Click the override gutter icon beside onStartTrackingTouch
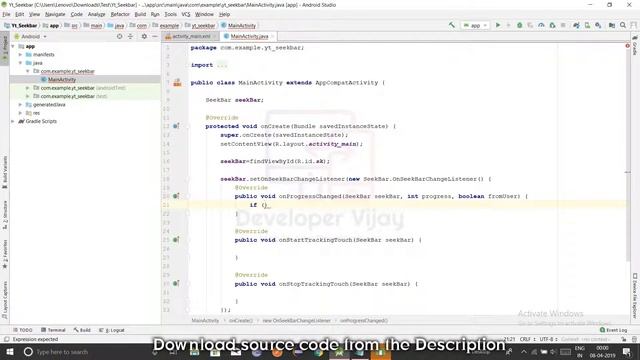Viewport: 640px width, 360px height. (x=176, y=240)
